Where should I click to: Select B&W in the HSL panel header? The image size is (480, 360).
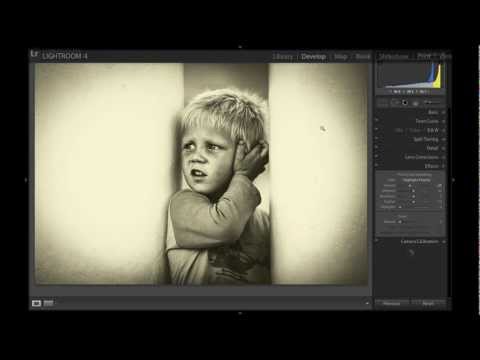pos(433,130)
